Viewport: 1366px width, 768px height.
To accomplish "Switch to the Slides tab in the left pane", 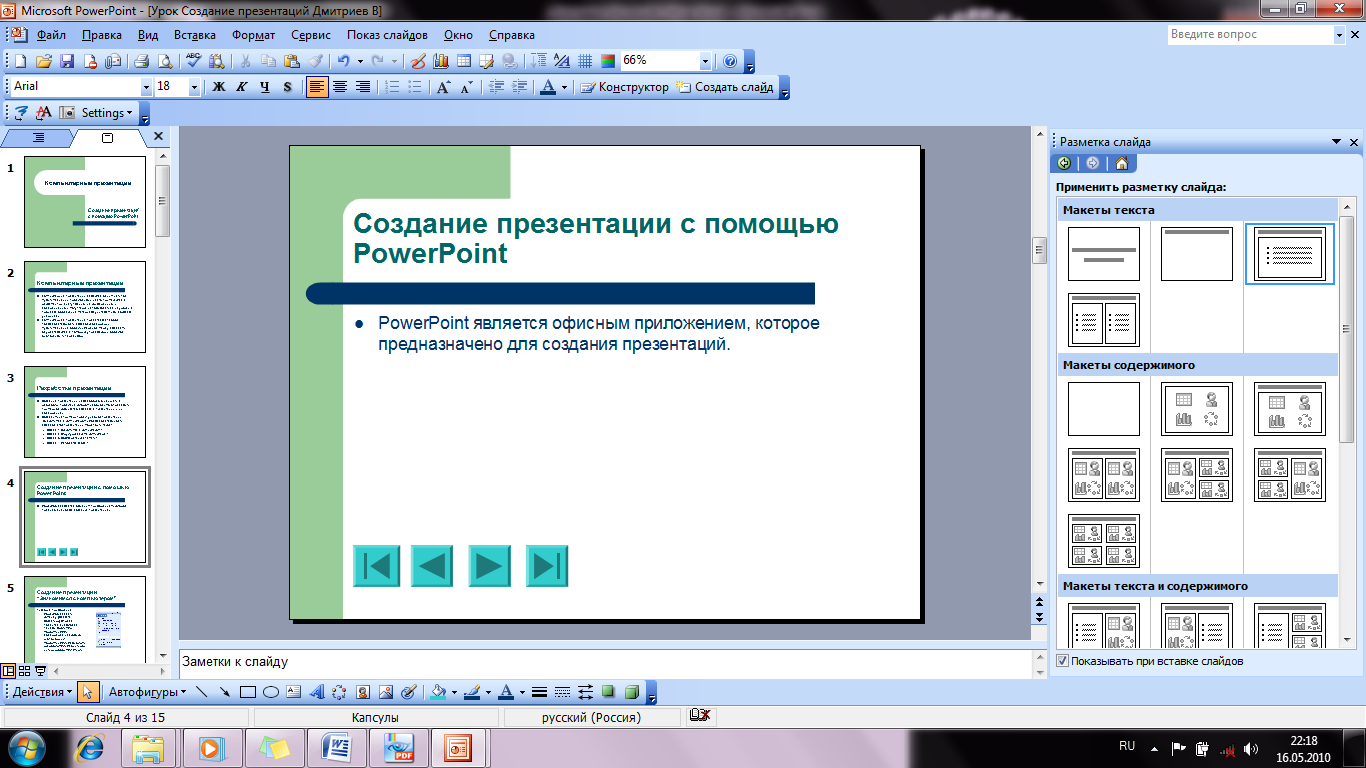I will pos(108,138).
